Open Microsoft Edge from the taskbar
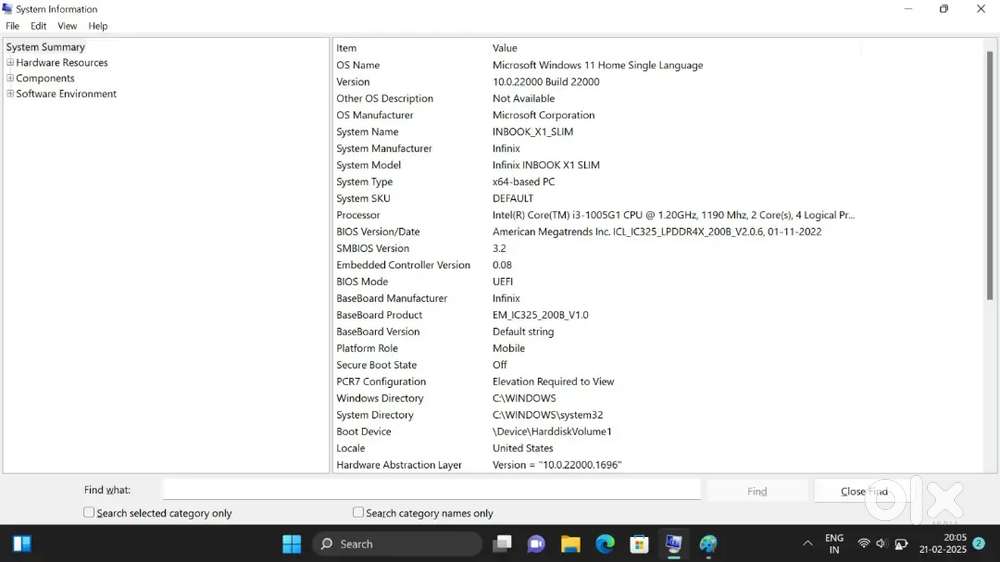1000x562 pixels. coord(605,544)
